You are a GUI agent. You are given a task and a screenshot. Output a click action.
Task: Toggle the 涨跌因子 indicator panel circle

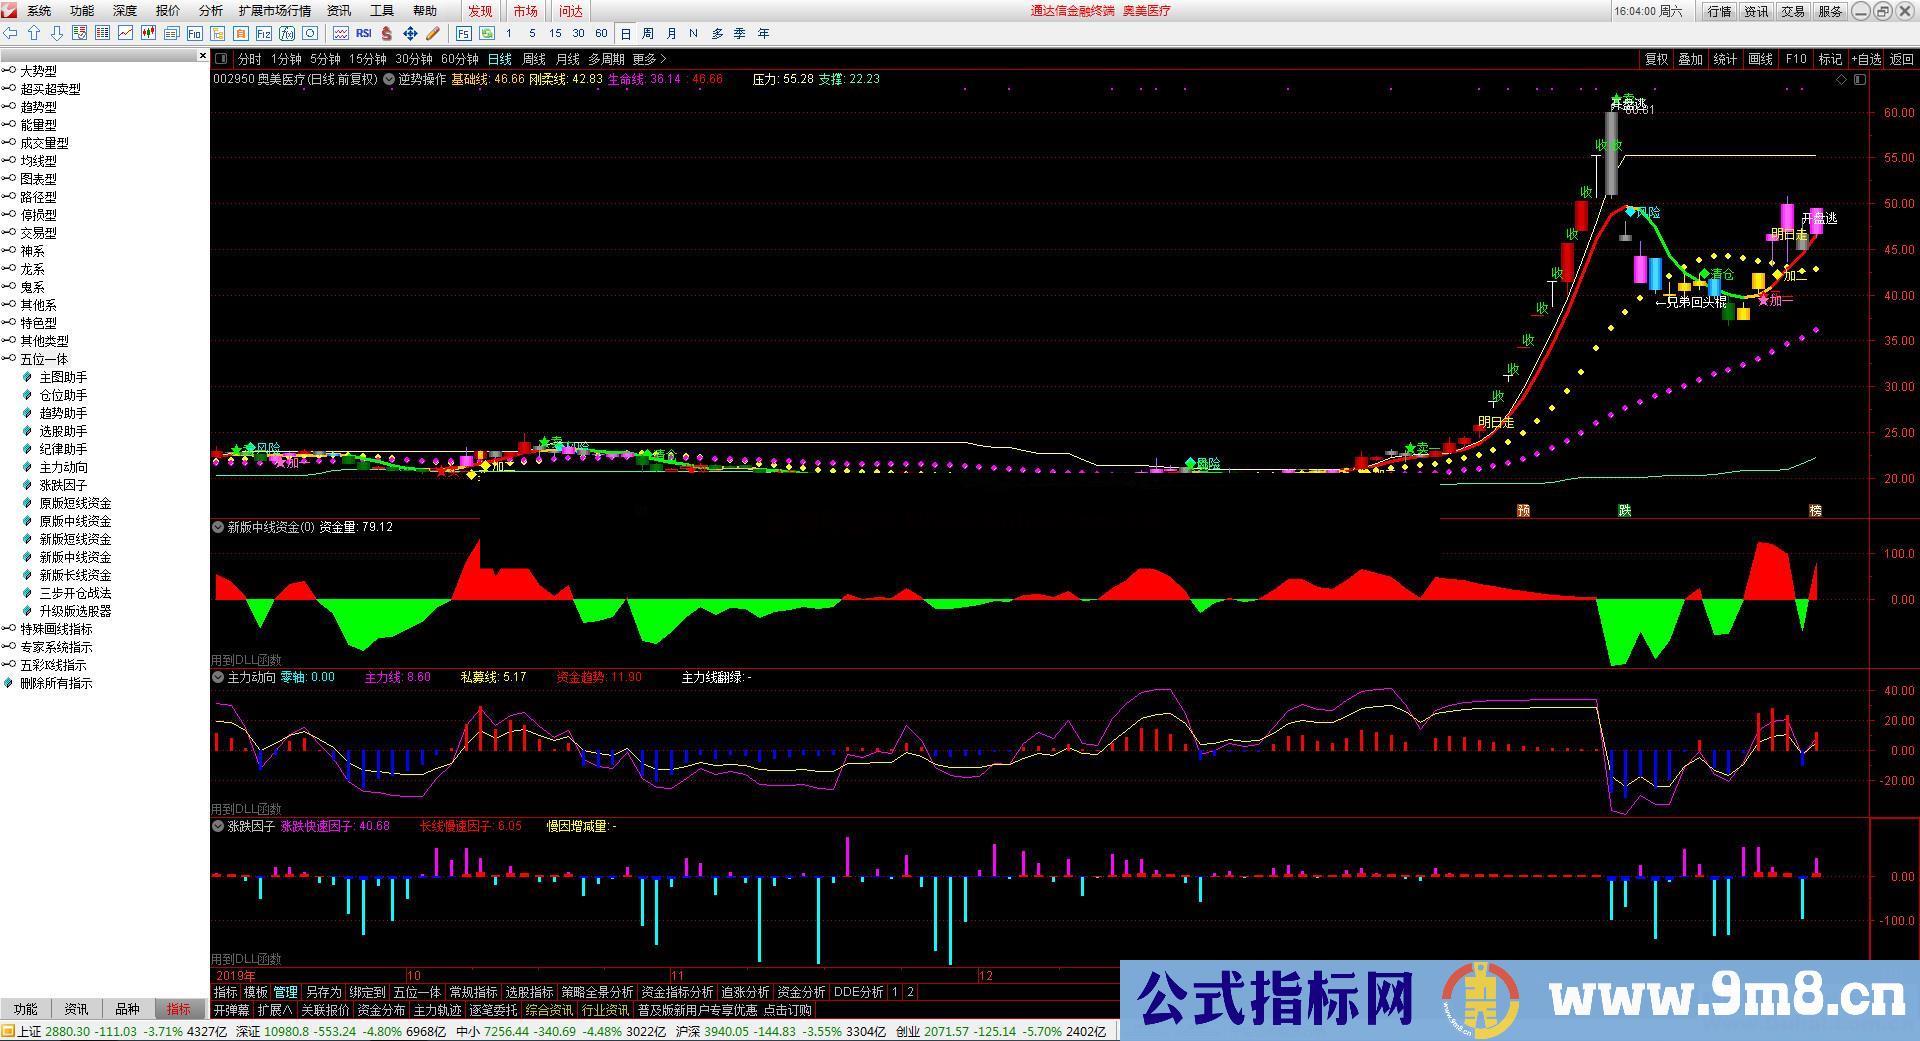218,826
